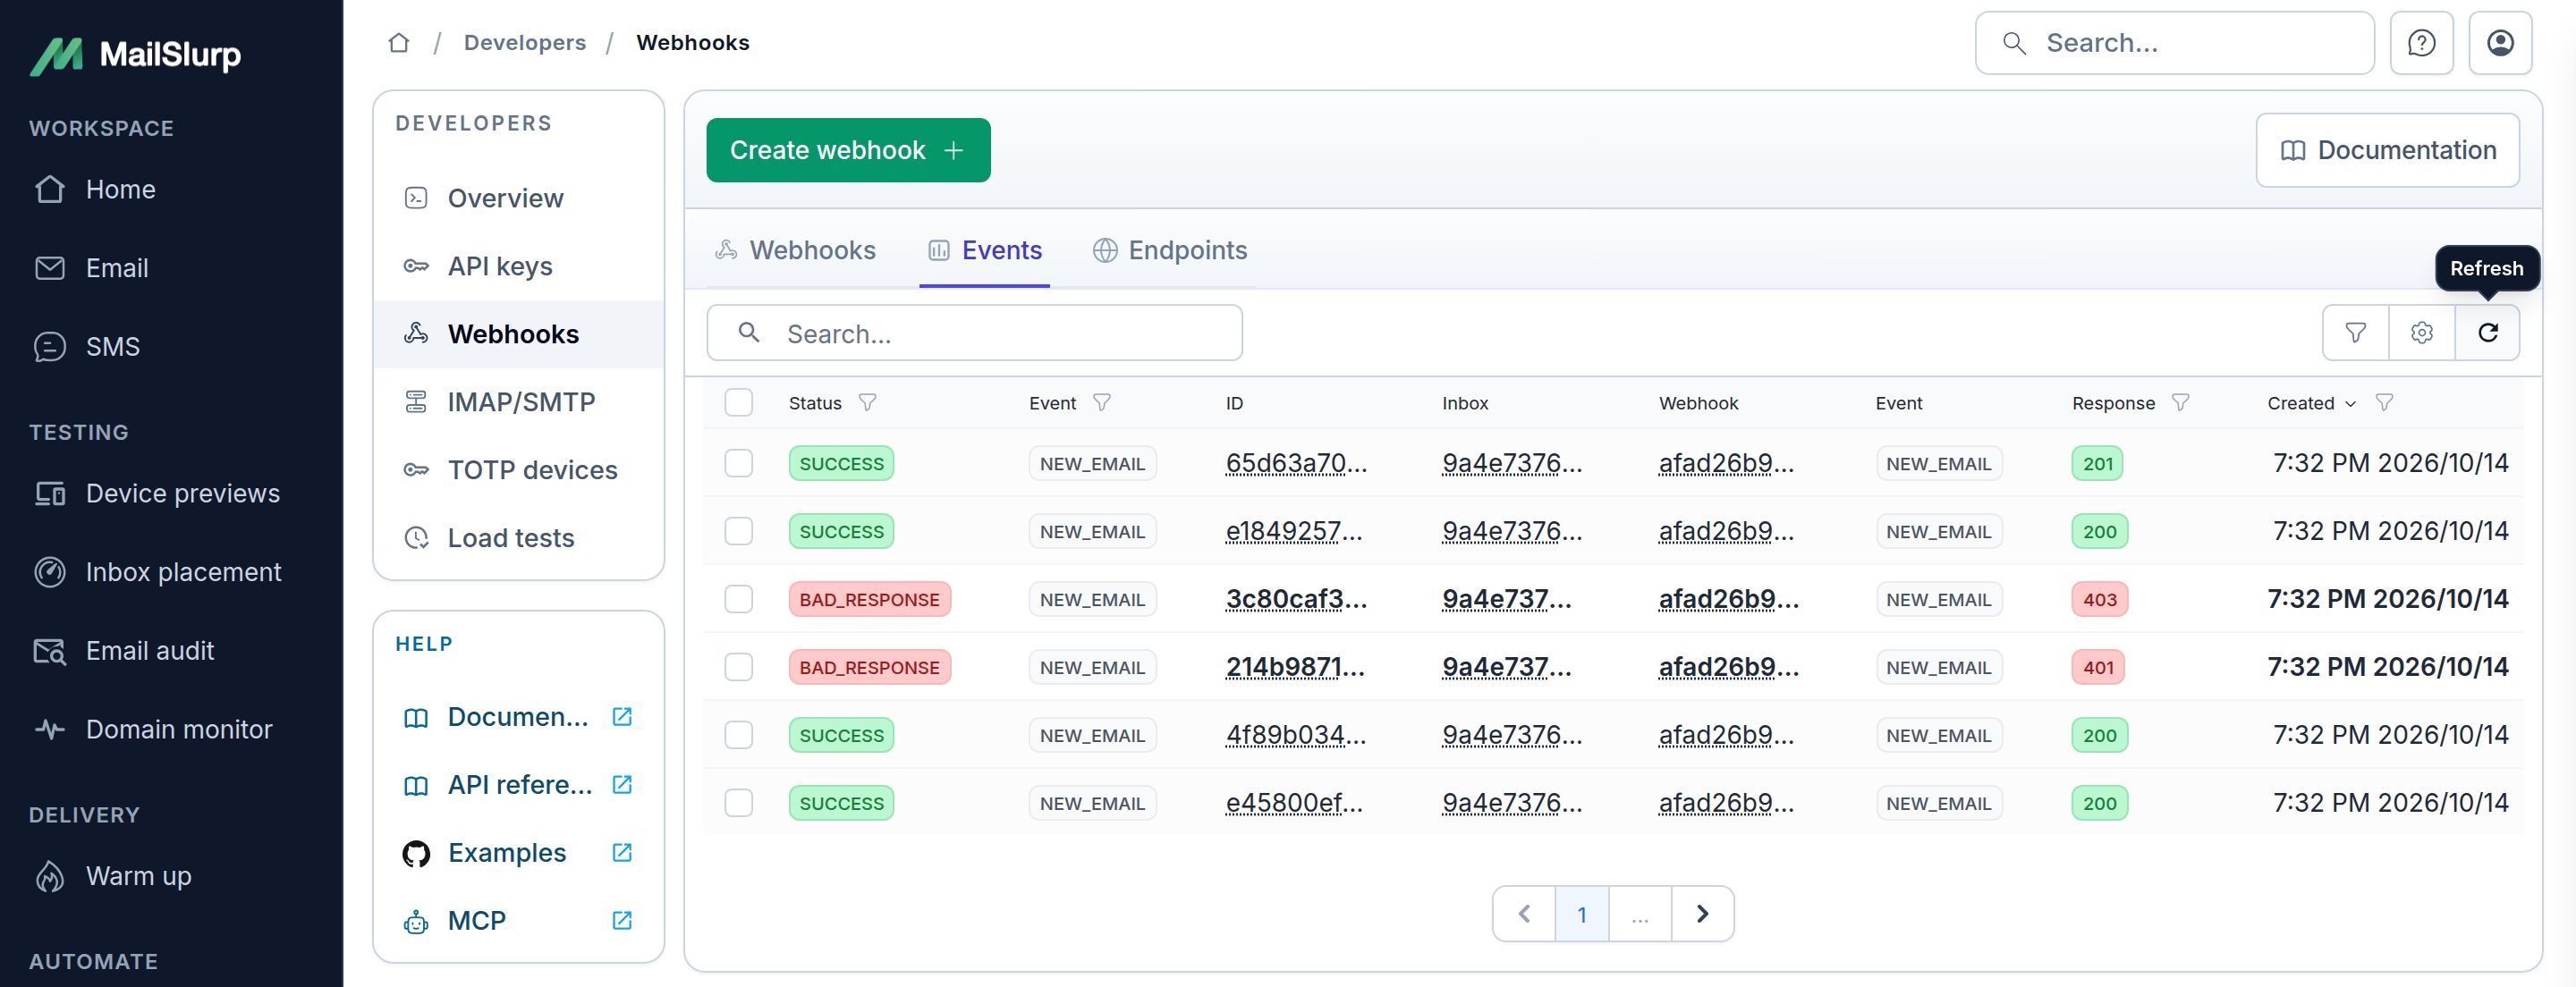The image size is (2576, 987).
Task: Check the row with ID 214b9871
Action: click(739, 667)
